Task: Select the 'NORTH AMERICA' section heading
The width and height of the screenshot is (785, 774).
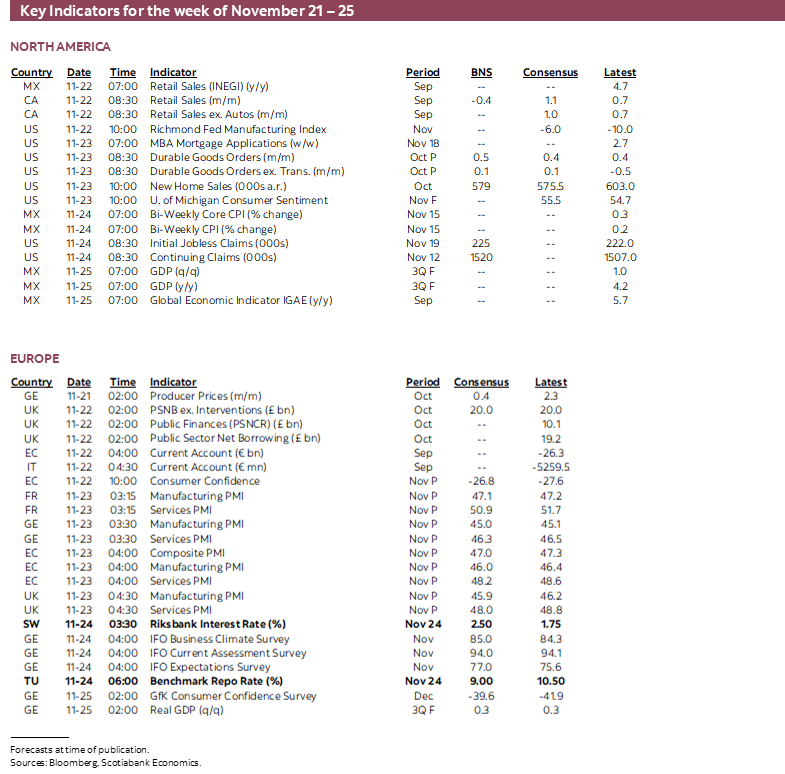Action: tap(61, 47)
